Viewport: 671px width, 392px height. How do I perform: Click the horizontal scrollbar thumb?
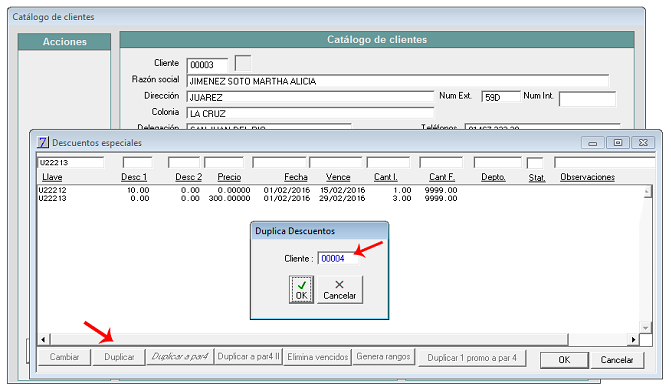309,339
